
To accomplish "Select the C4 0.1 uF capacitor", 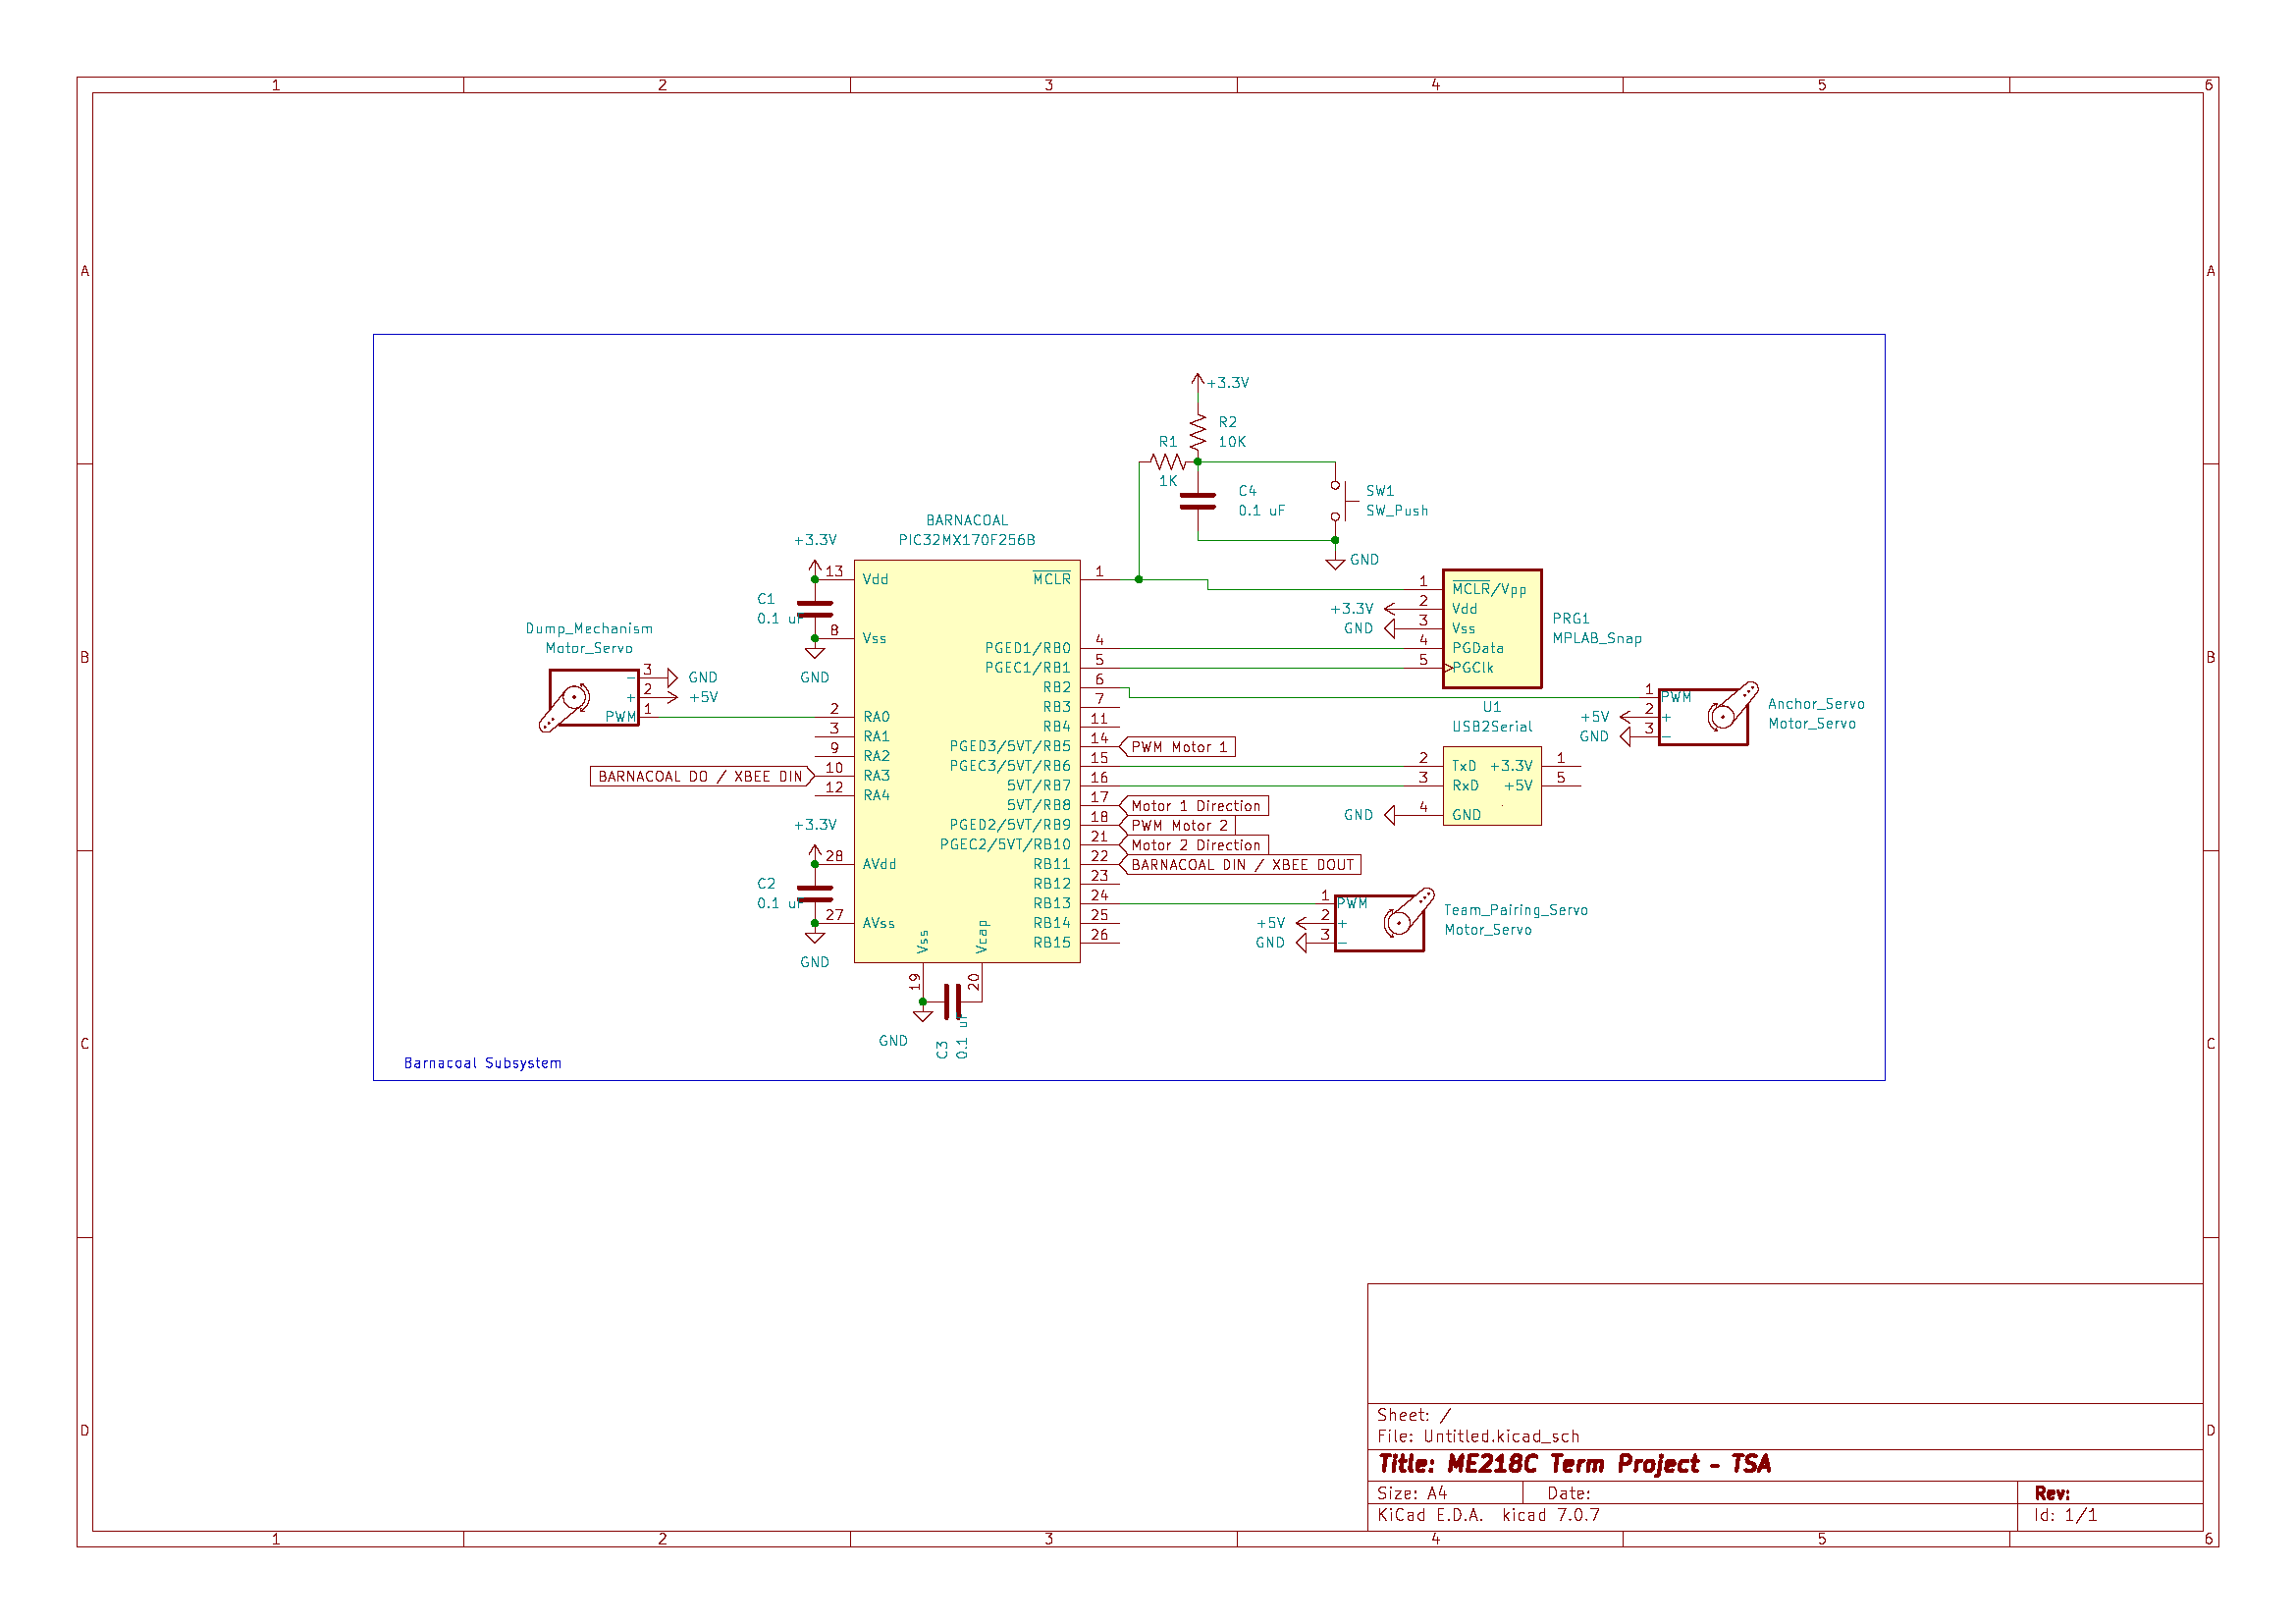I will click(1196, 500).
